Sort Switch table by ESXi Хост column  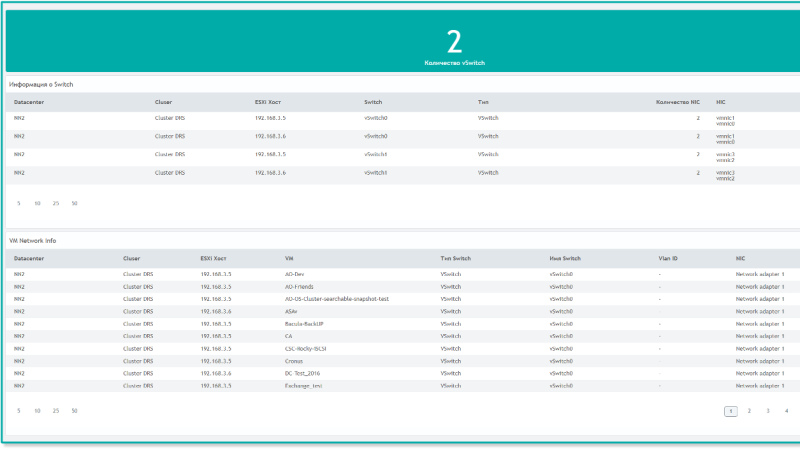[268, 102]
